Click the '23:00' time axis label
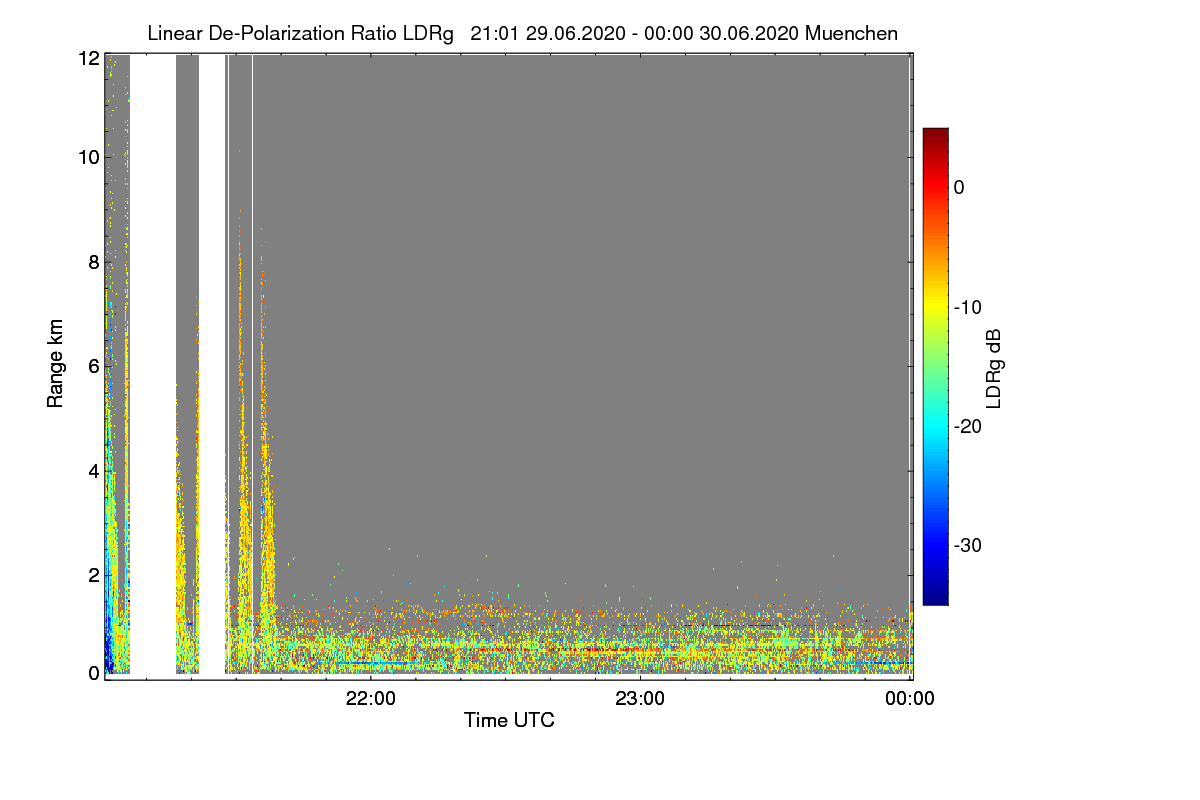This screenshot has width=1200, height=800. pyautogui.click(x=640, y=698)
